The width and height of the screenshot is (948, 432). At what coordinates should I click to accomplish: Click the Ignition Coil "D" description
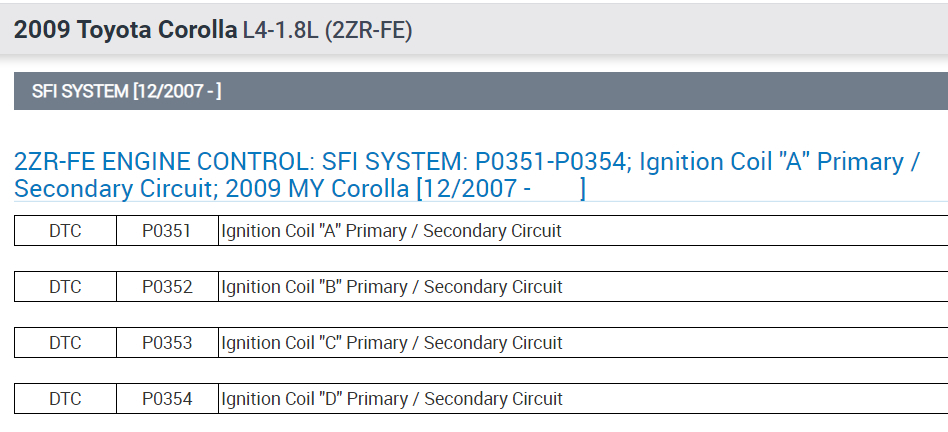[391, 399]
